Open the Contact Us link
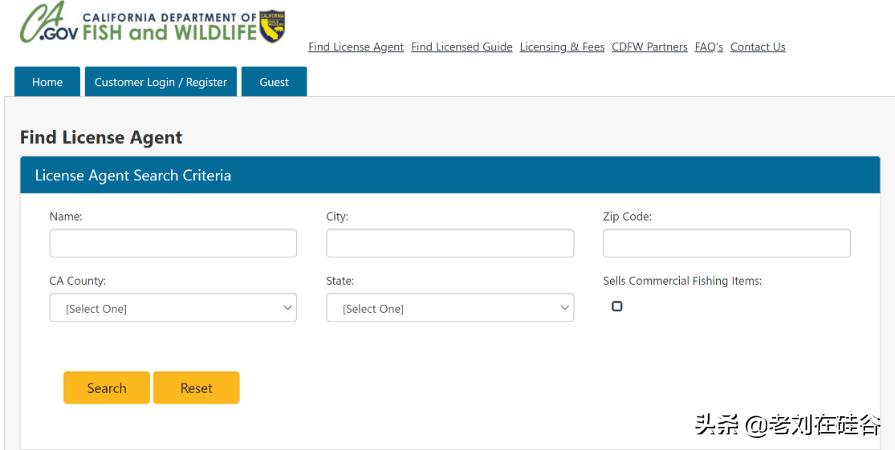This screenshot has width=895, height=450. coord(757,47)
